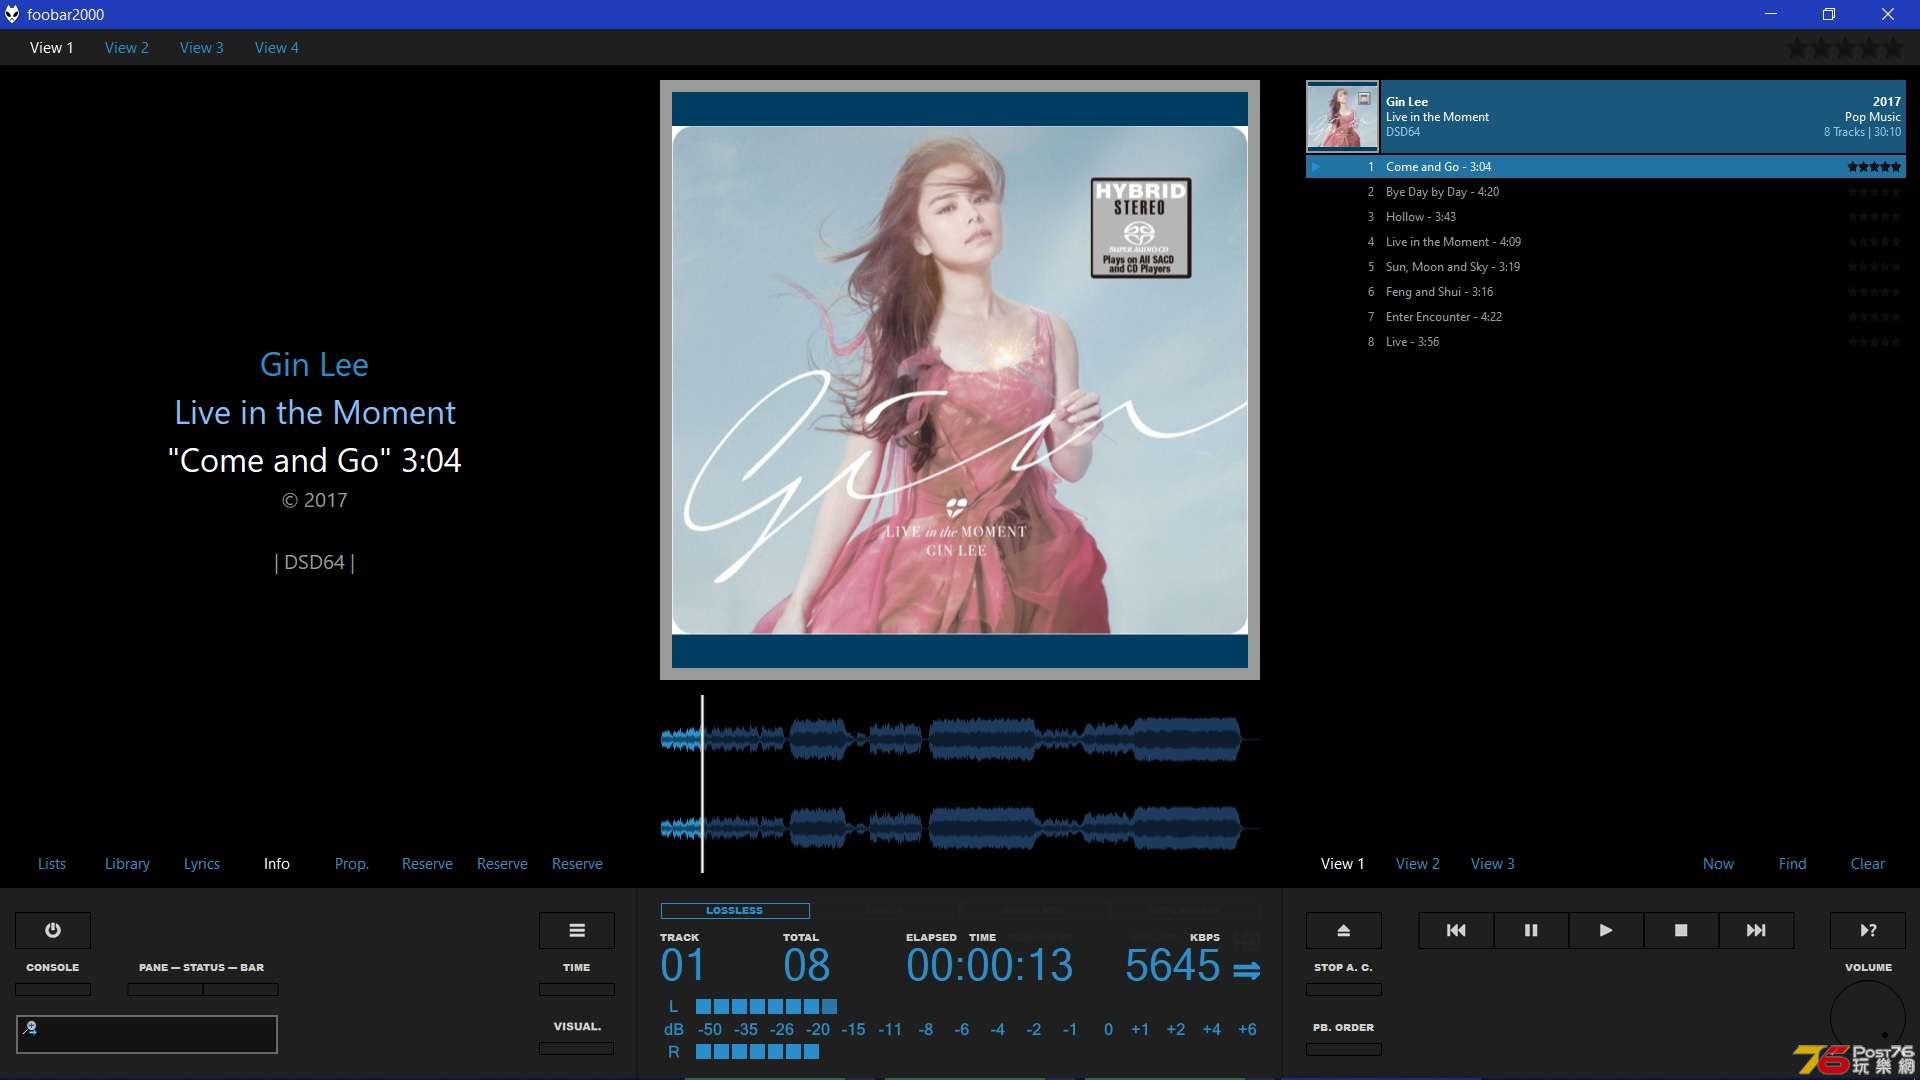Select track Bye Day by Day - 4:20
The height and width of the screenshot is (1080, 1920).
click(x=1605, y=192)
